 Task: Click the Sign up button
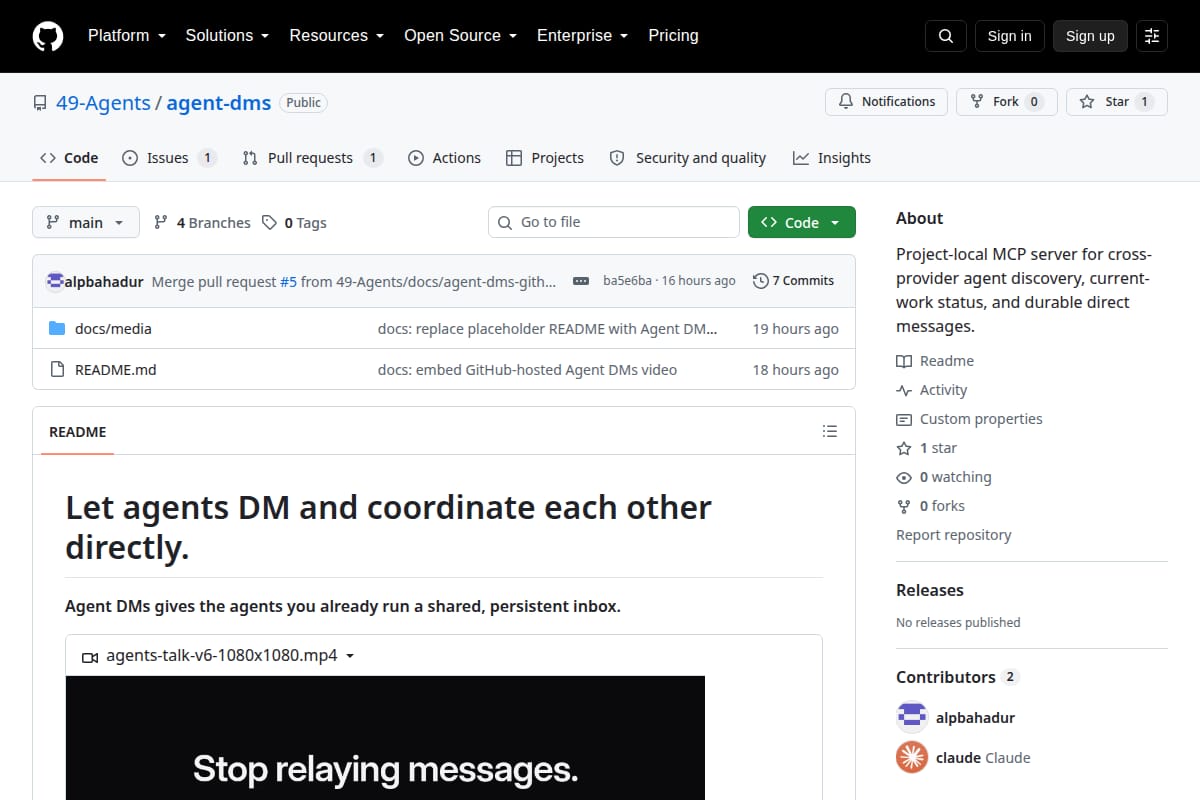1090,36
